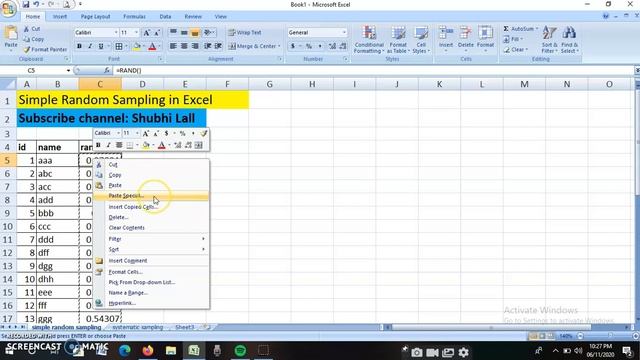Expand Filter submenu in context menu
The width and height of the screenshot is (640, 360).
[151, 239]
